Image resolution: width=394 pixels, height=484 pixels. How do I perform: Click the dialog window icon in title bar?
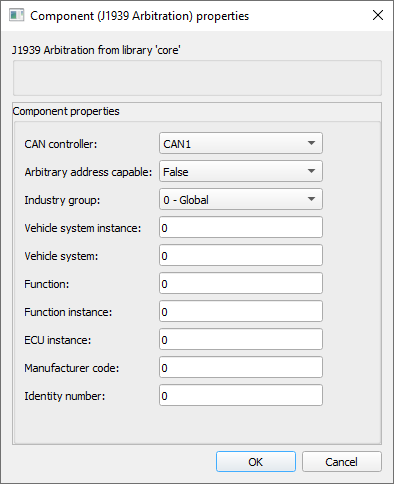[x=16, y=15]
